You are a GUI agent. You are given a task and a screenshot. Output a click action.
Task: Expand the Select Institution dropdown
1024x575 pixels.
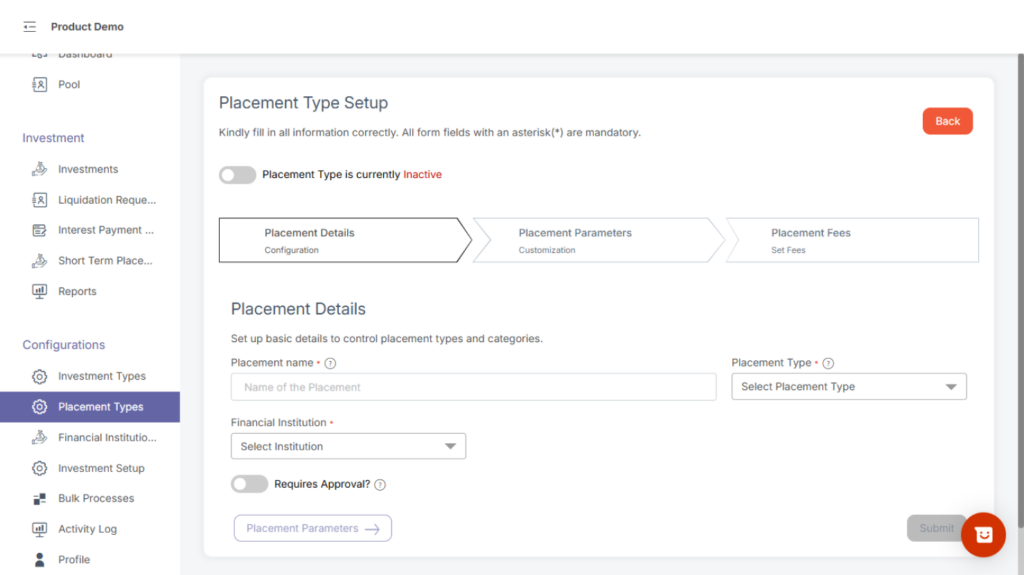348,446
